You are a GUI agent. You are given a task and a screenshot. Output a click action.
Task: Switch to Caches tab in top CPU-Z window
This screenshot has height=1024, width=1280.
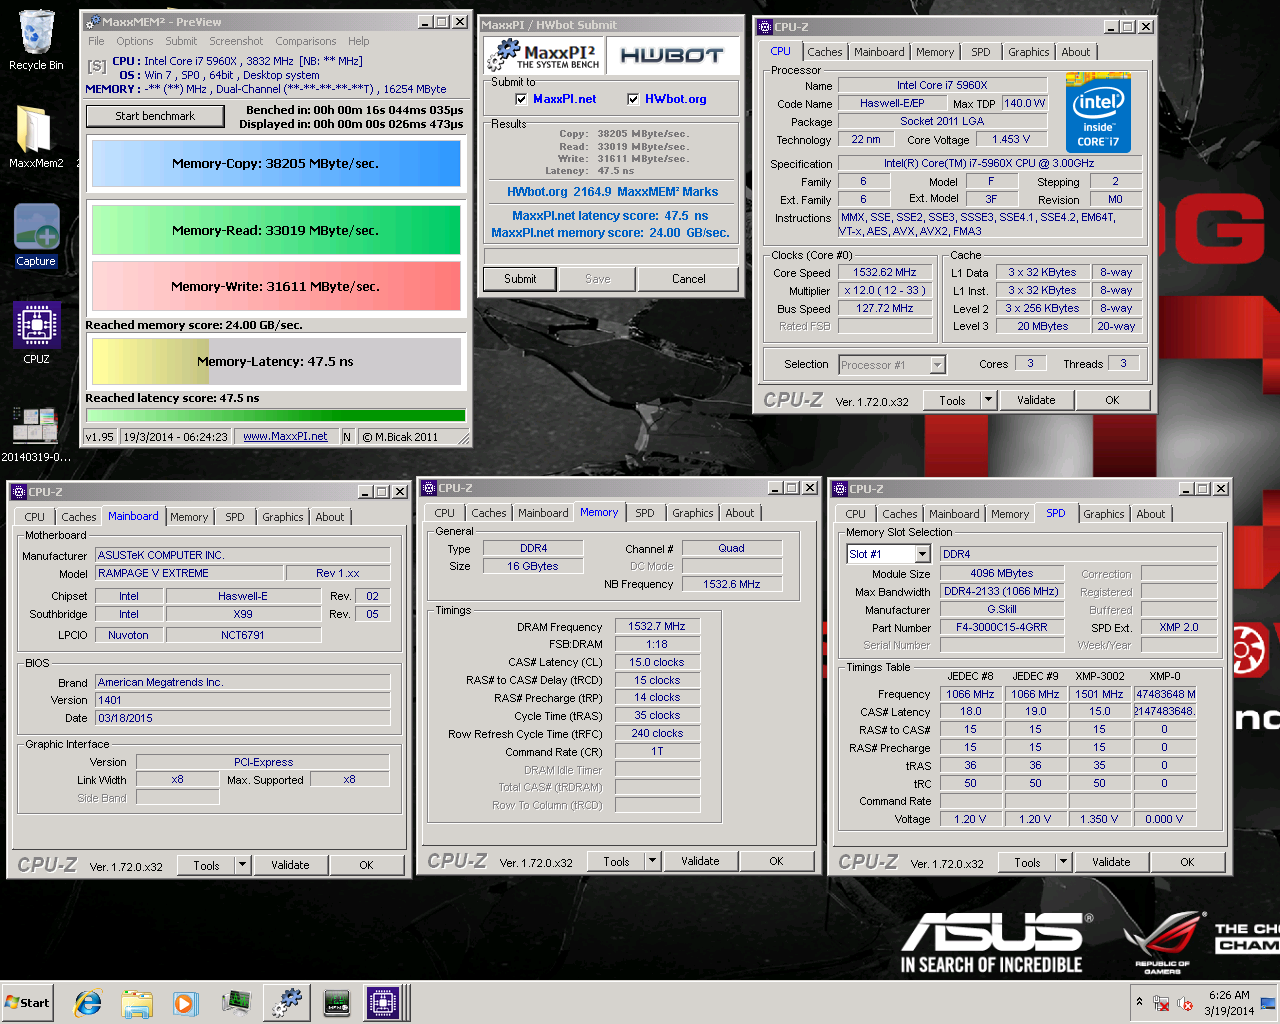tap(825, 52)
